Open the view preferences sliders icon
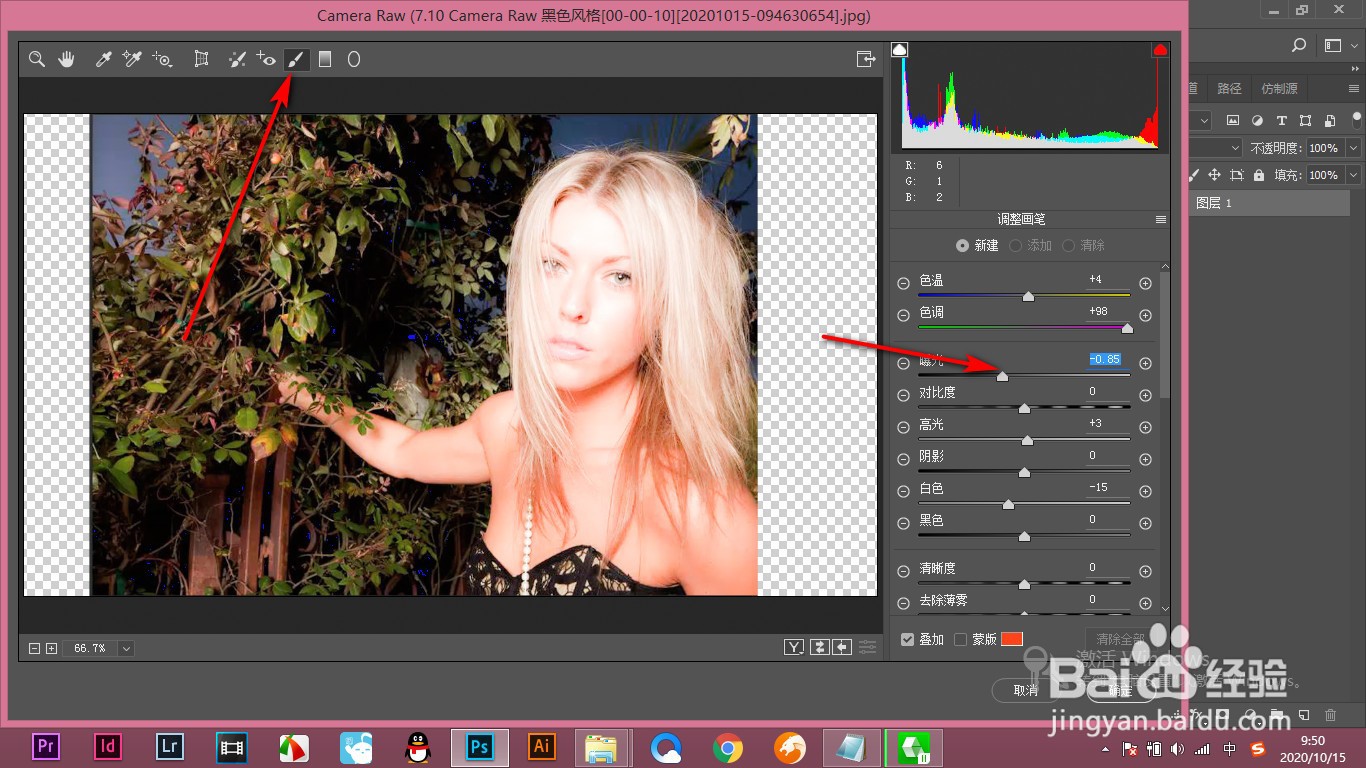The height and width of the screenshot is (768, 1366). (x=867, y=647)
